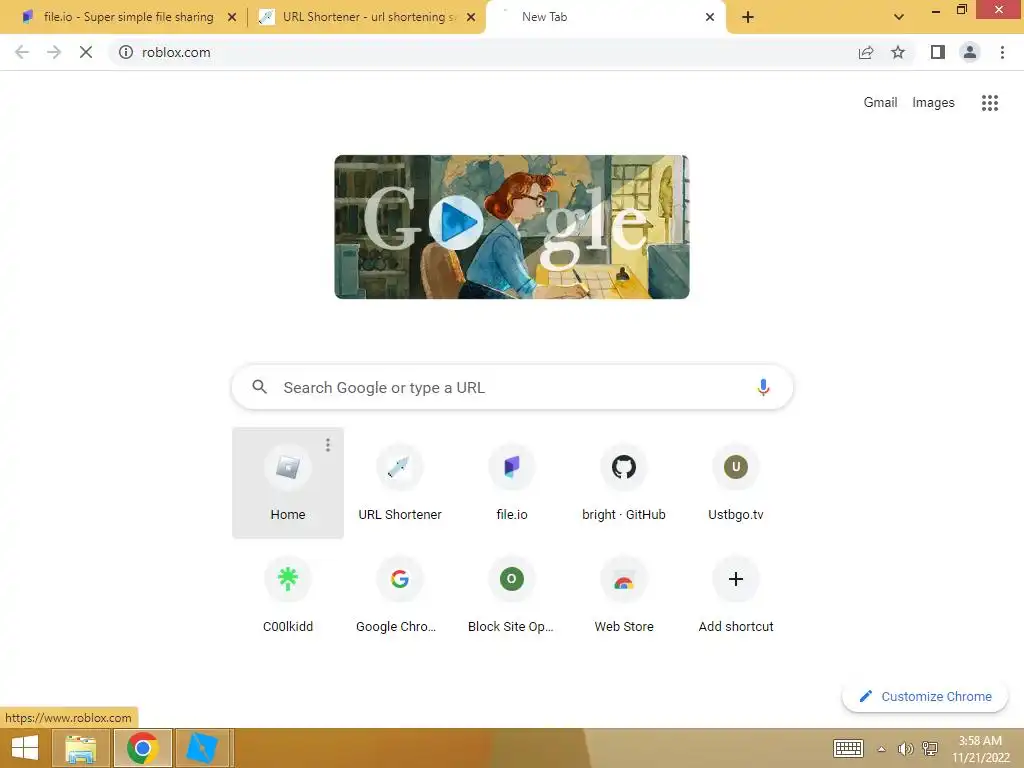The height and width of the screenshot is (768, 1024).
Task: Open File Explorer from the taskbar
Action: (82, 748)
